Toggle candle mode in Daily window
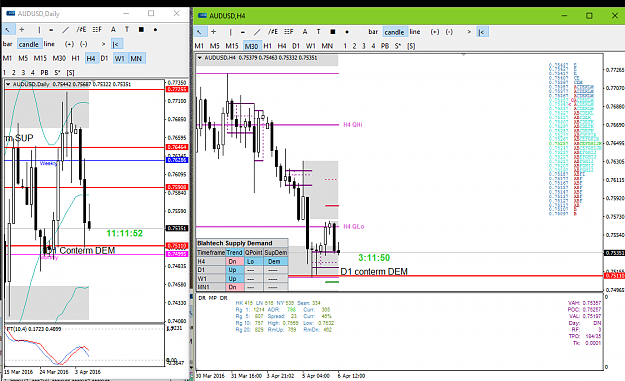Viewport: 625px width, 381px height. pos(29,44)
